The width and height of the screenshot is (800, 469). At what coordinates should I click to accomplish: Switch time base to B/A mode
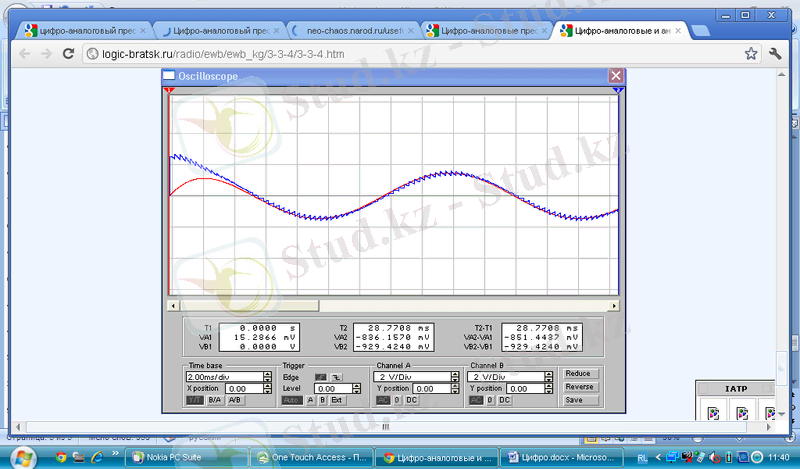[x=215, y=400]
